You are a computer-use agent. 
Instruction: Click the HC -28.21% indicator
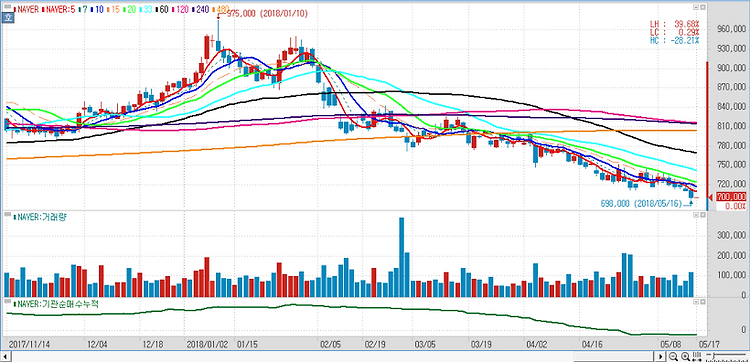pyautogui.click(x=674, y=40)
